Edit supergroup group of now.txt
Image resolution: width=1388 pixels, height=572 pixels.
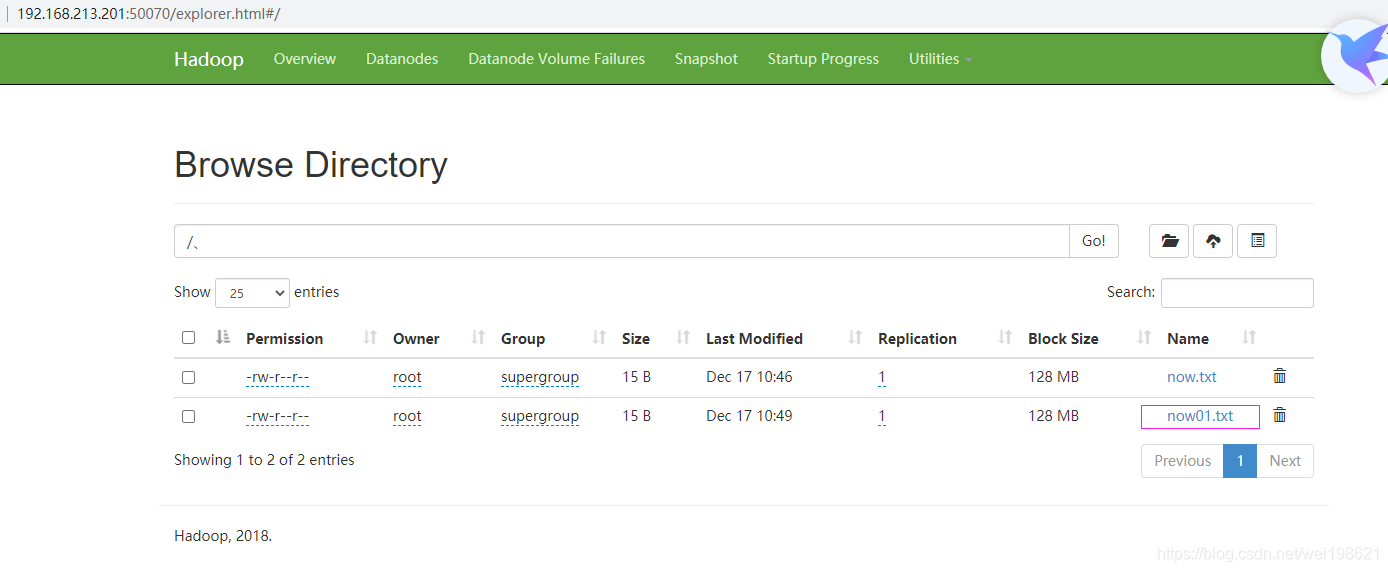540,377
